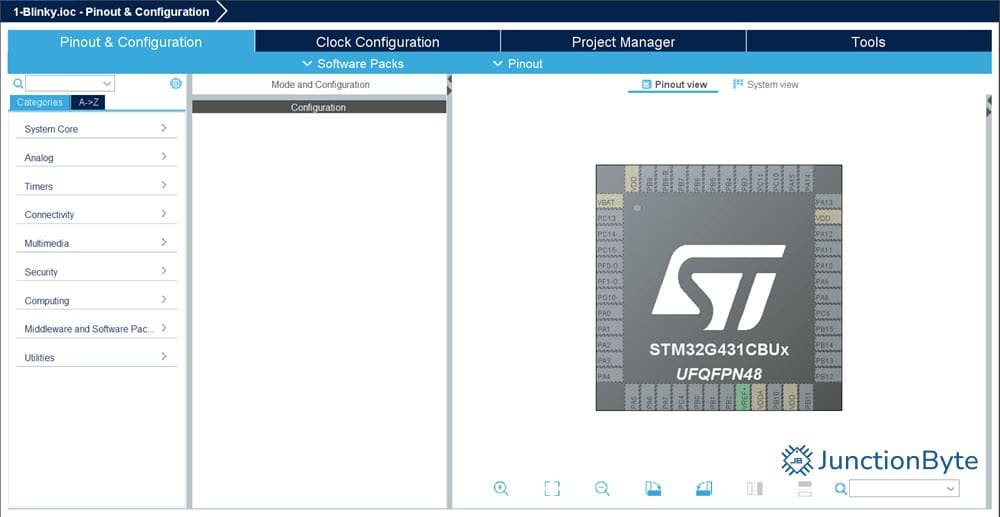The height and width of the screenshot is (517, 1000).
Task: Open the gear settings for categories list
Action: (x=176, y=83)
